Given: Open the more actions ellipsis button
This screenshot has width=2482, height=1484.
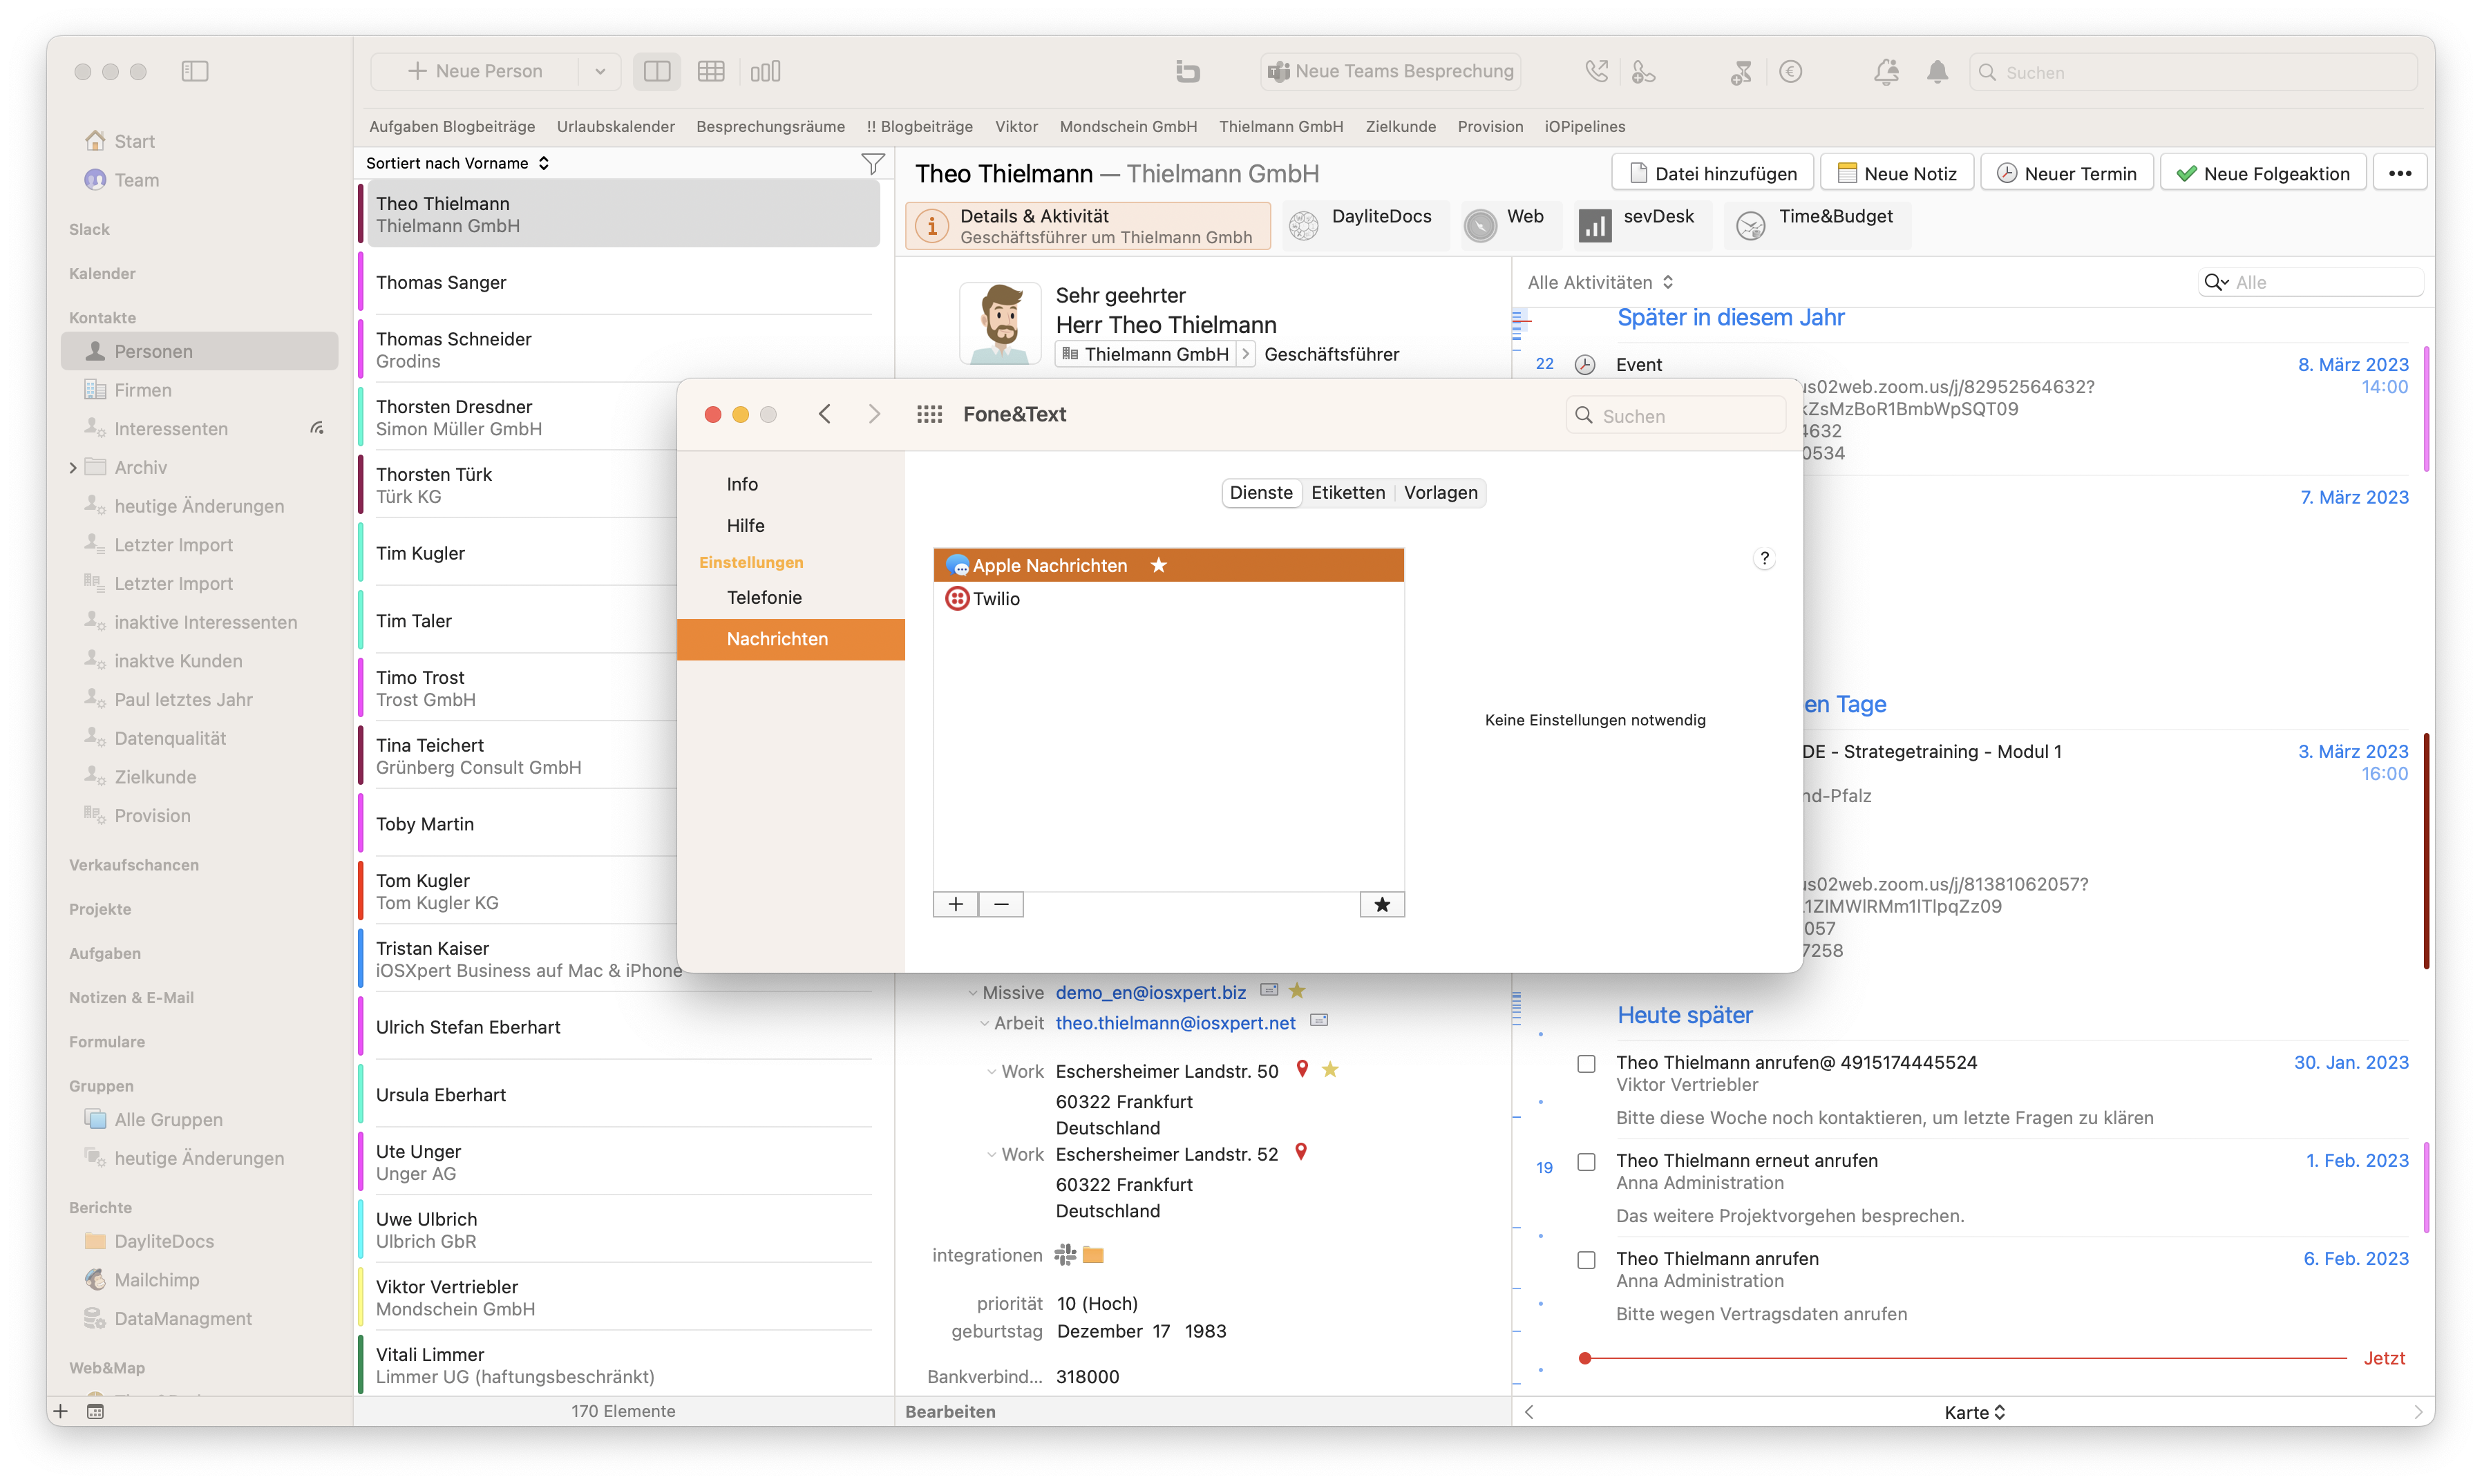Looking at the screenshot, I should coord(2400,173).
